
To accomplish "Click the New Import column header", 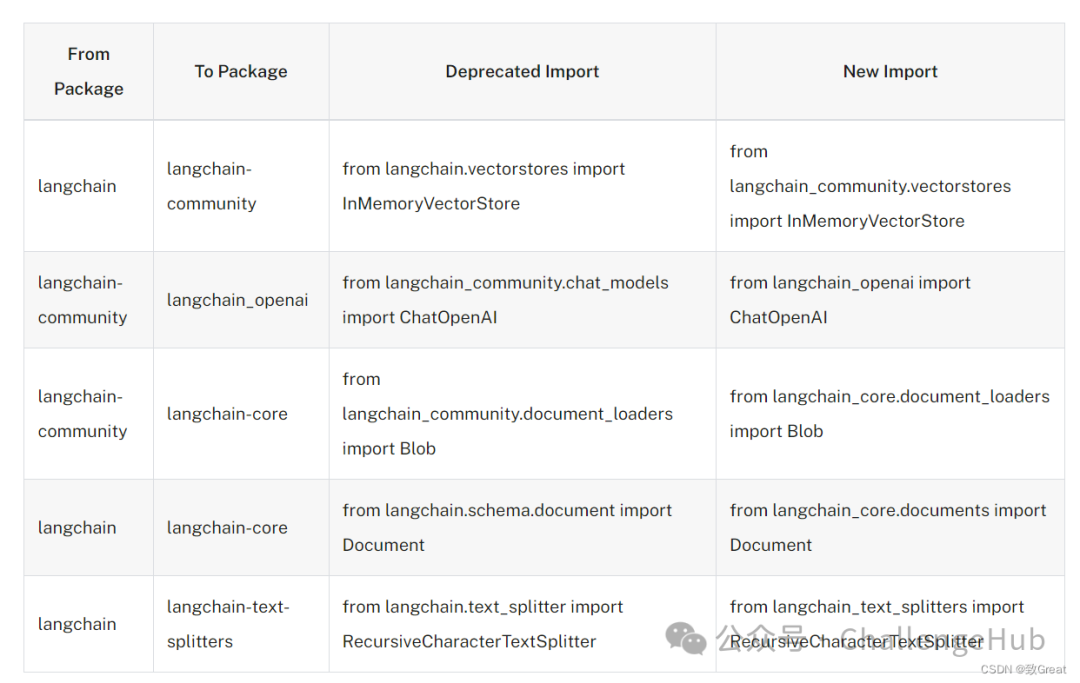I will point(890,72).
